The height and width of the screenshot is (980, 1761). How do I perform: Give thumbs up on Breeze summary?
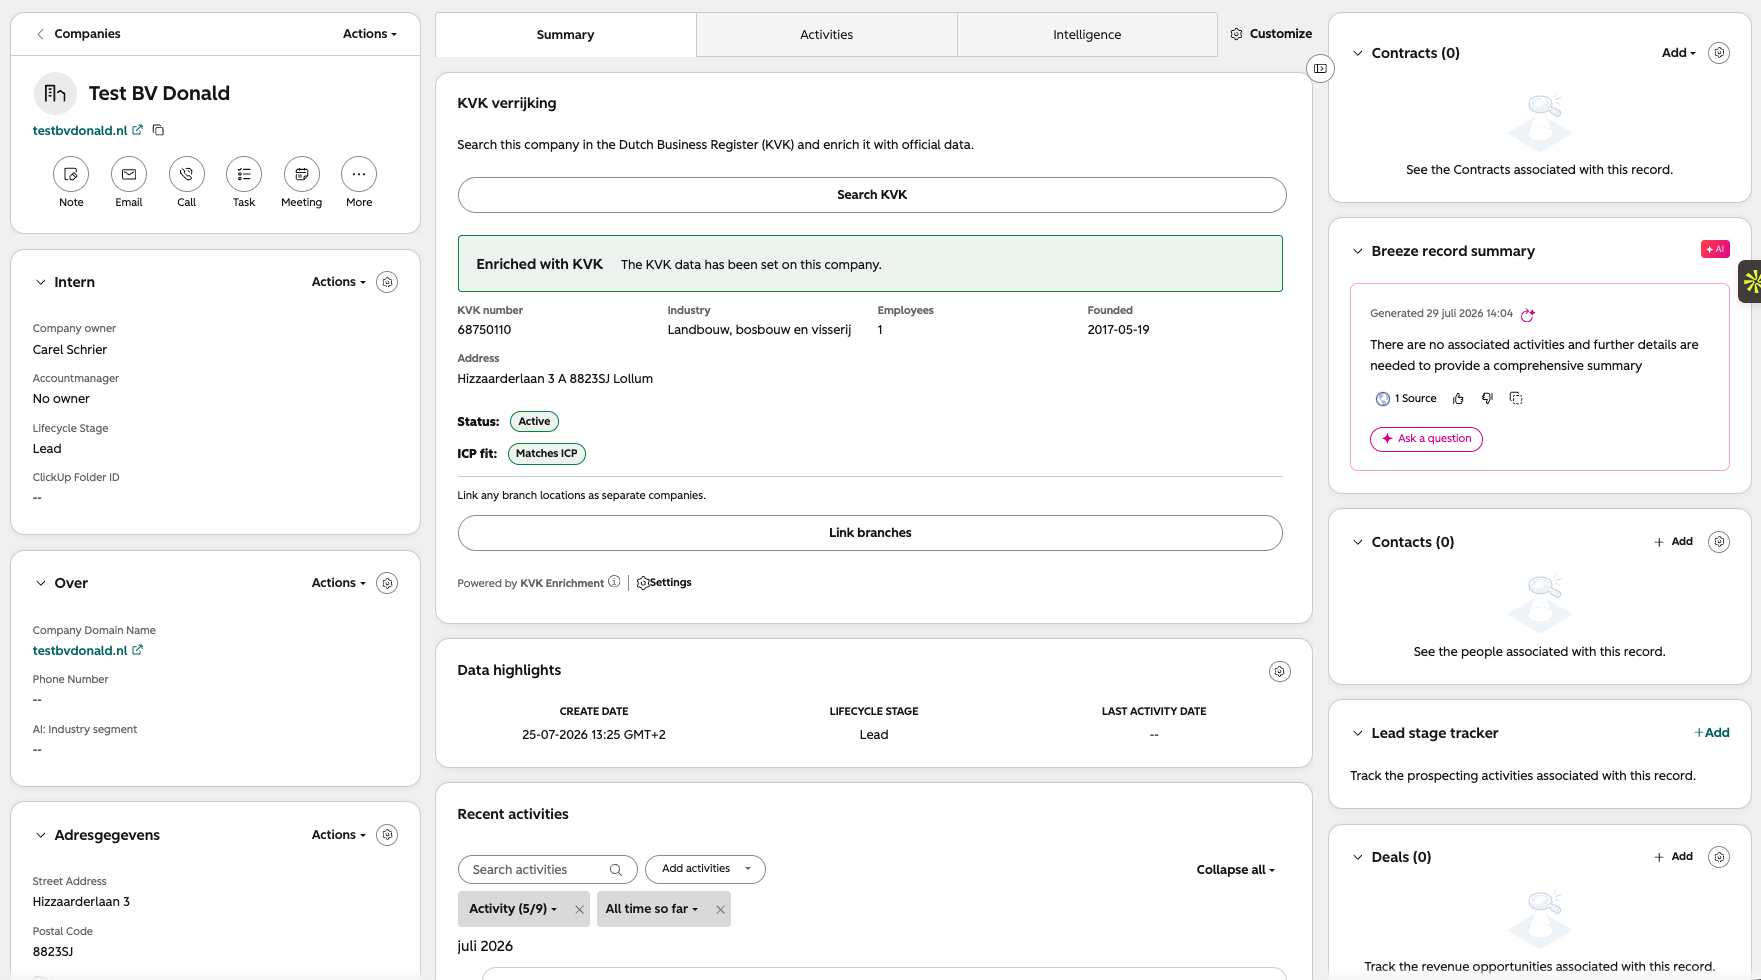click(x=1458, y=398)
